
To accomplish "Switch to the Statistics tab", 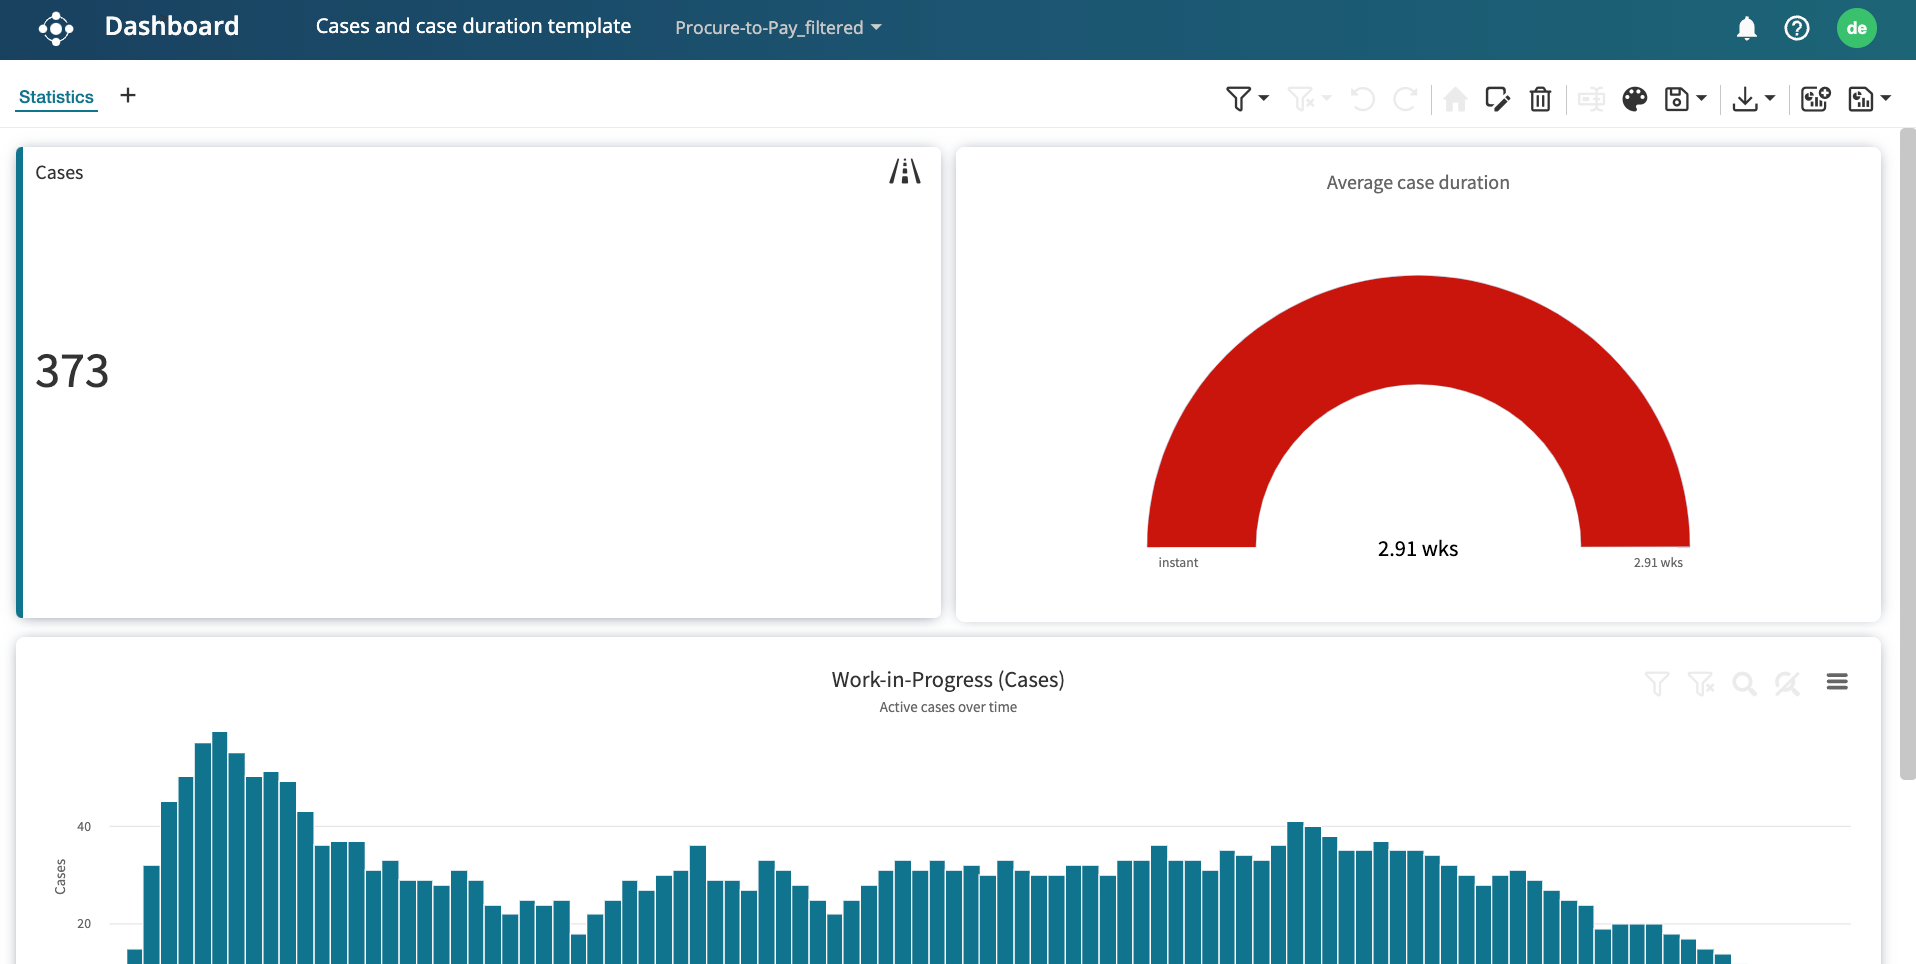I will (56, 97).
